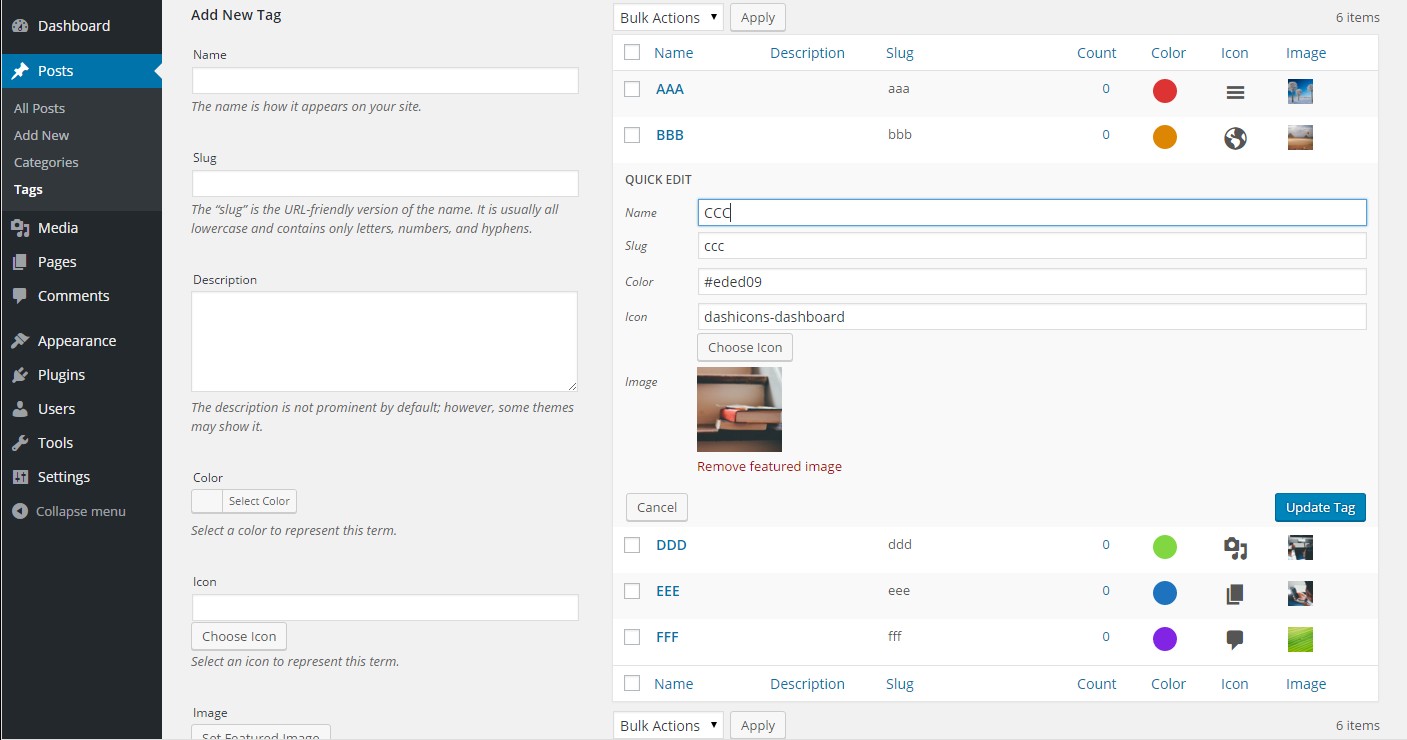Click the Plugins plug icon in sidebar
The height and width of the screenshot is (740, 1407).
pyautogui.click(x=20, y=375)
